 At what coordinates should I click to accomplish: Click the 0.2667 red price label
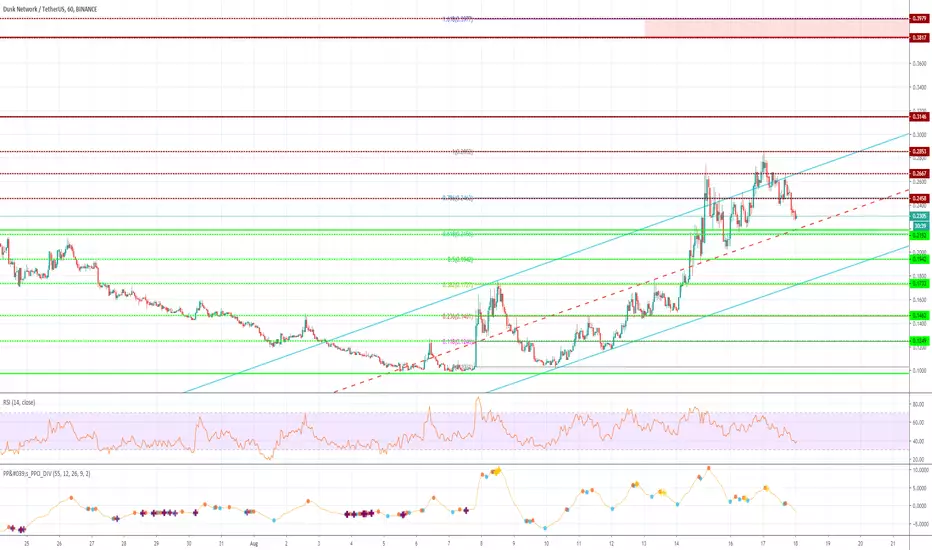(x=920, y=174)
